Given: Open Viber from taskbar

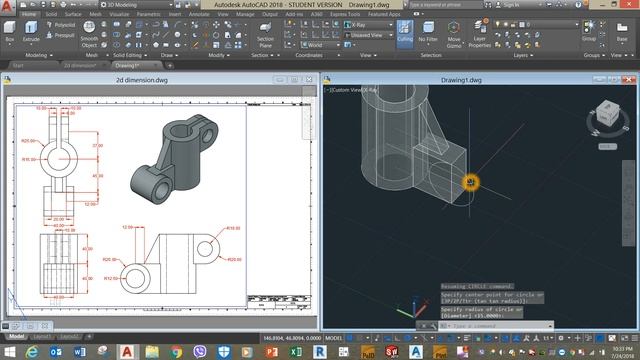Looking at the screenshot, I should [x=200, y=352].
